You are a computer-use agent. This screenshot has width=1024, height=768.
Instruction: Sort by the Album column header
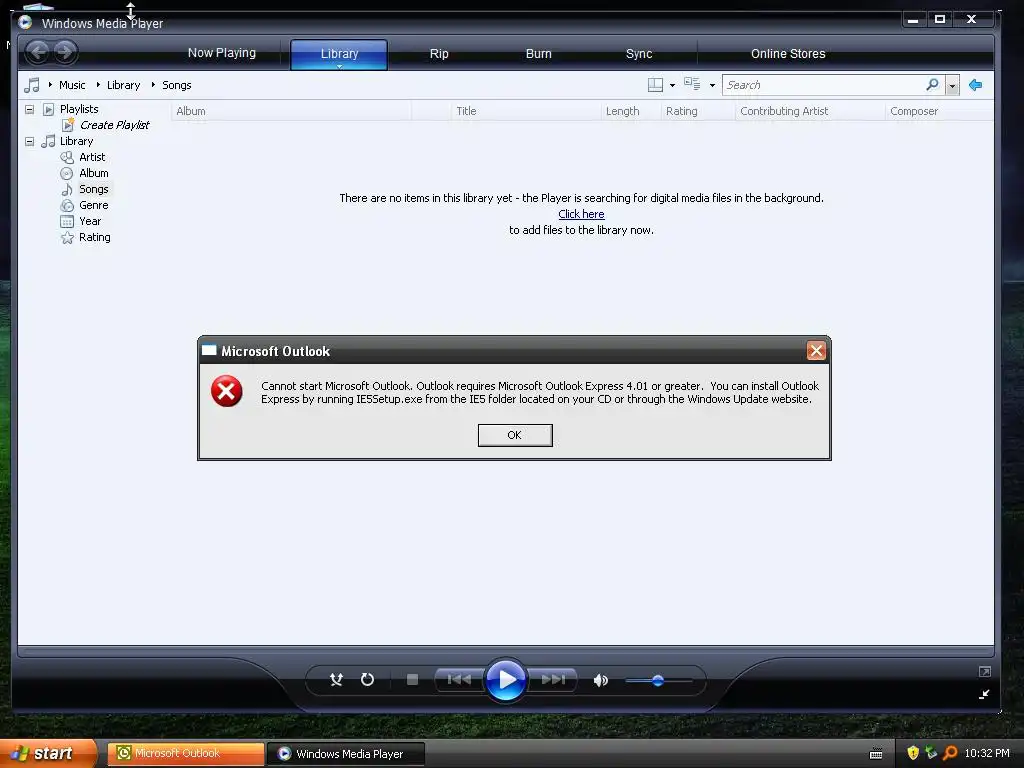[291, 111]
